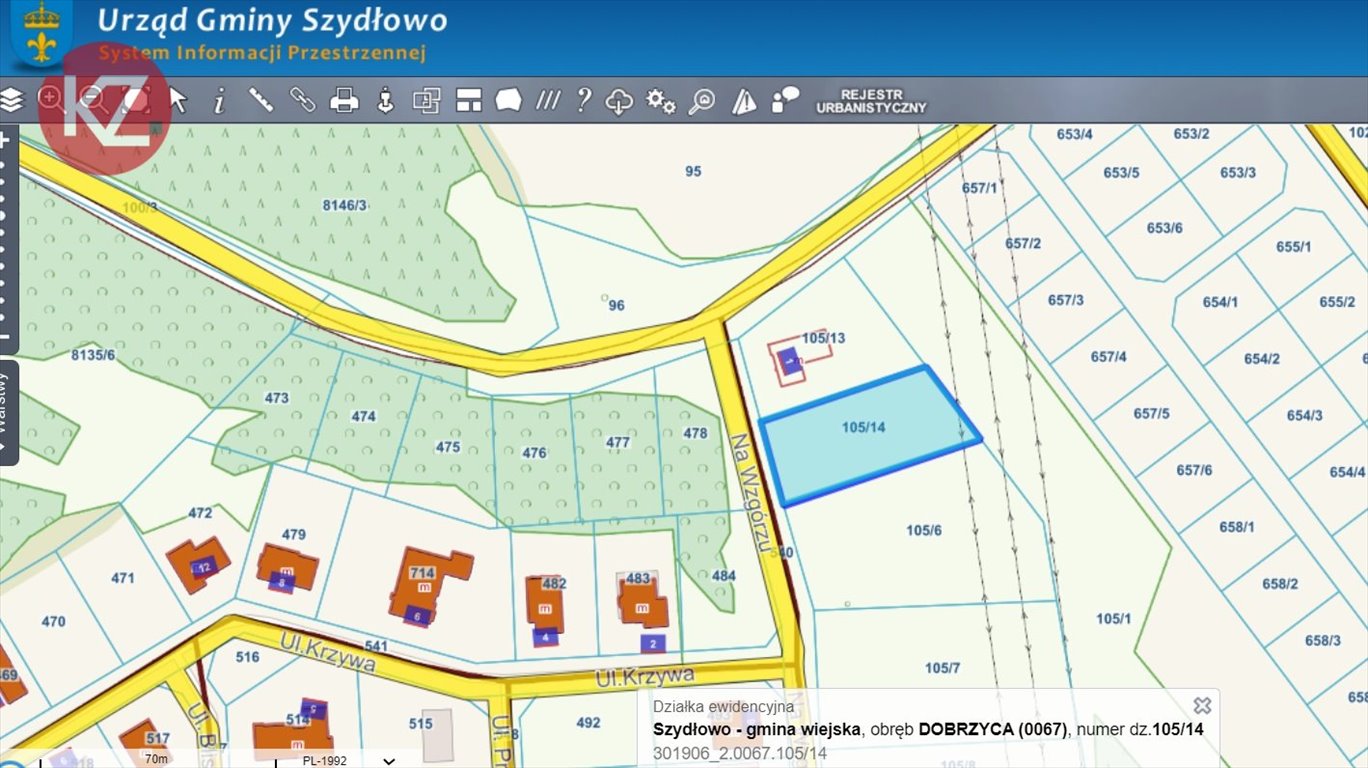
Task: Click parcel label 654/2
Action: [1262, 358]
